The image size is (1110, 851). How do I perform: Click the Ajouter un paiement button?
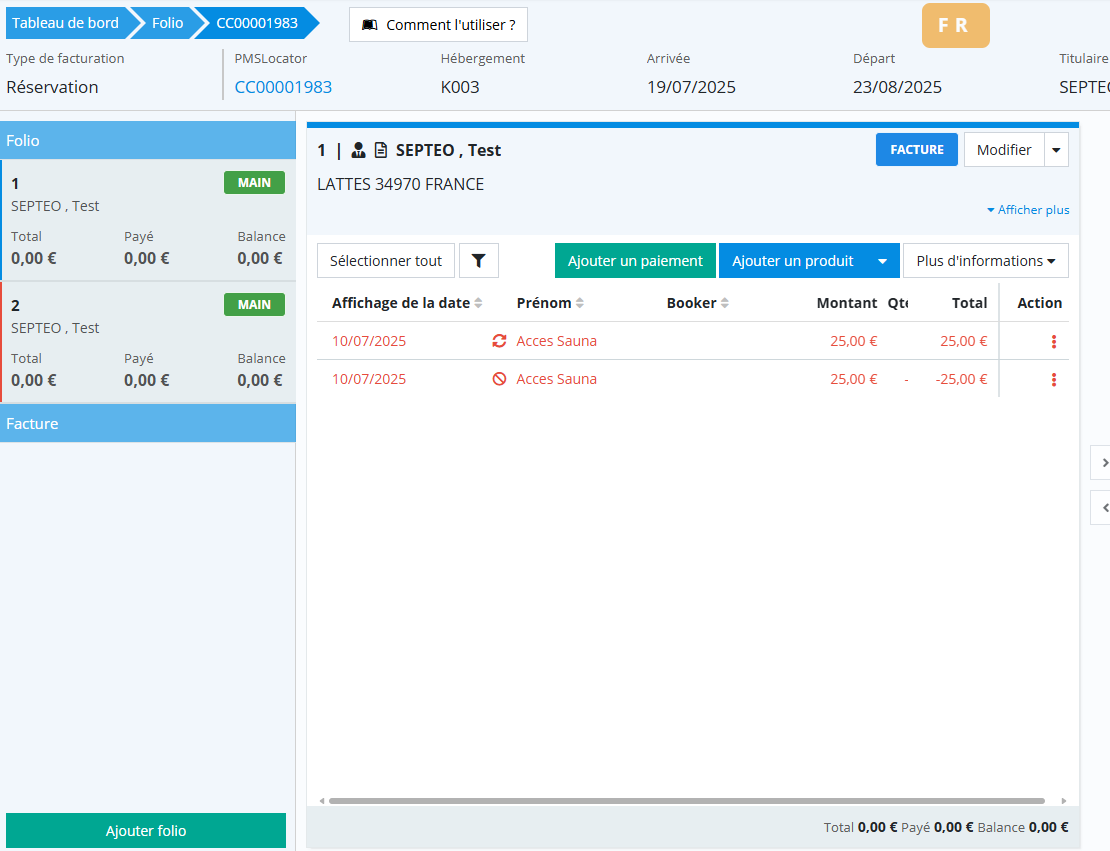[x=635, y=261]
